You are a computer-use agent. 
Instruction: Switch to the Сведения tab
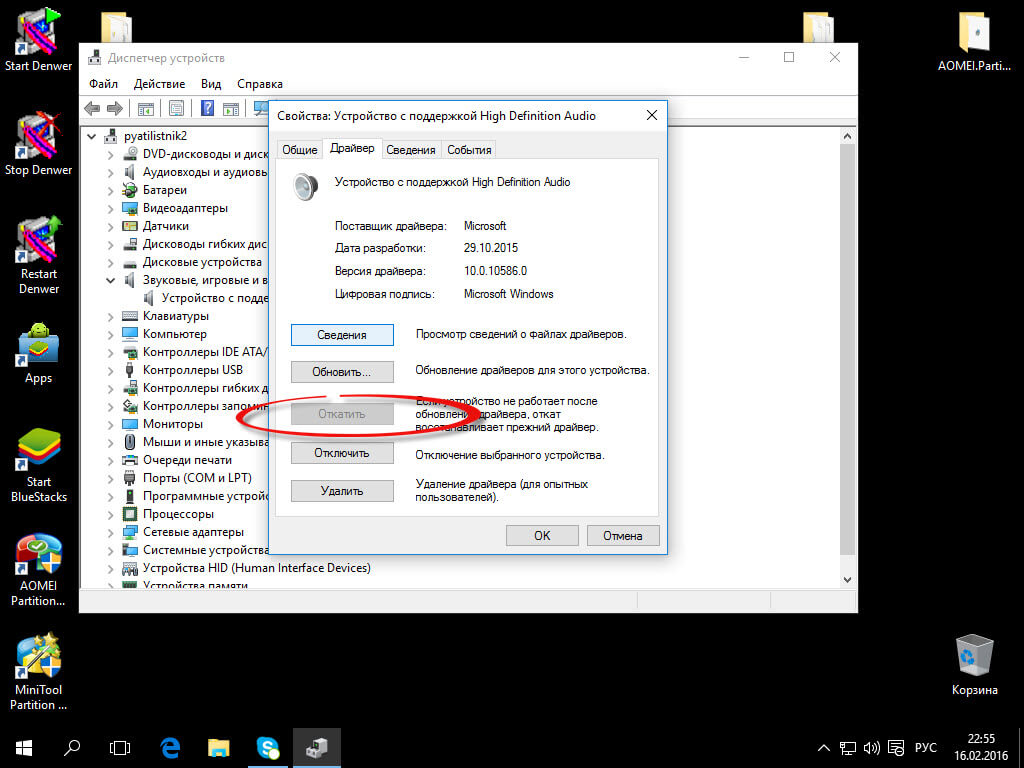(410, 150)
